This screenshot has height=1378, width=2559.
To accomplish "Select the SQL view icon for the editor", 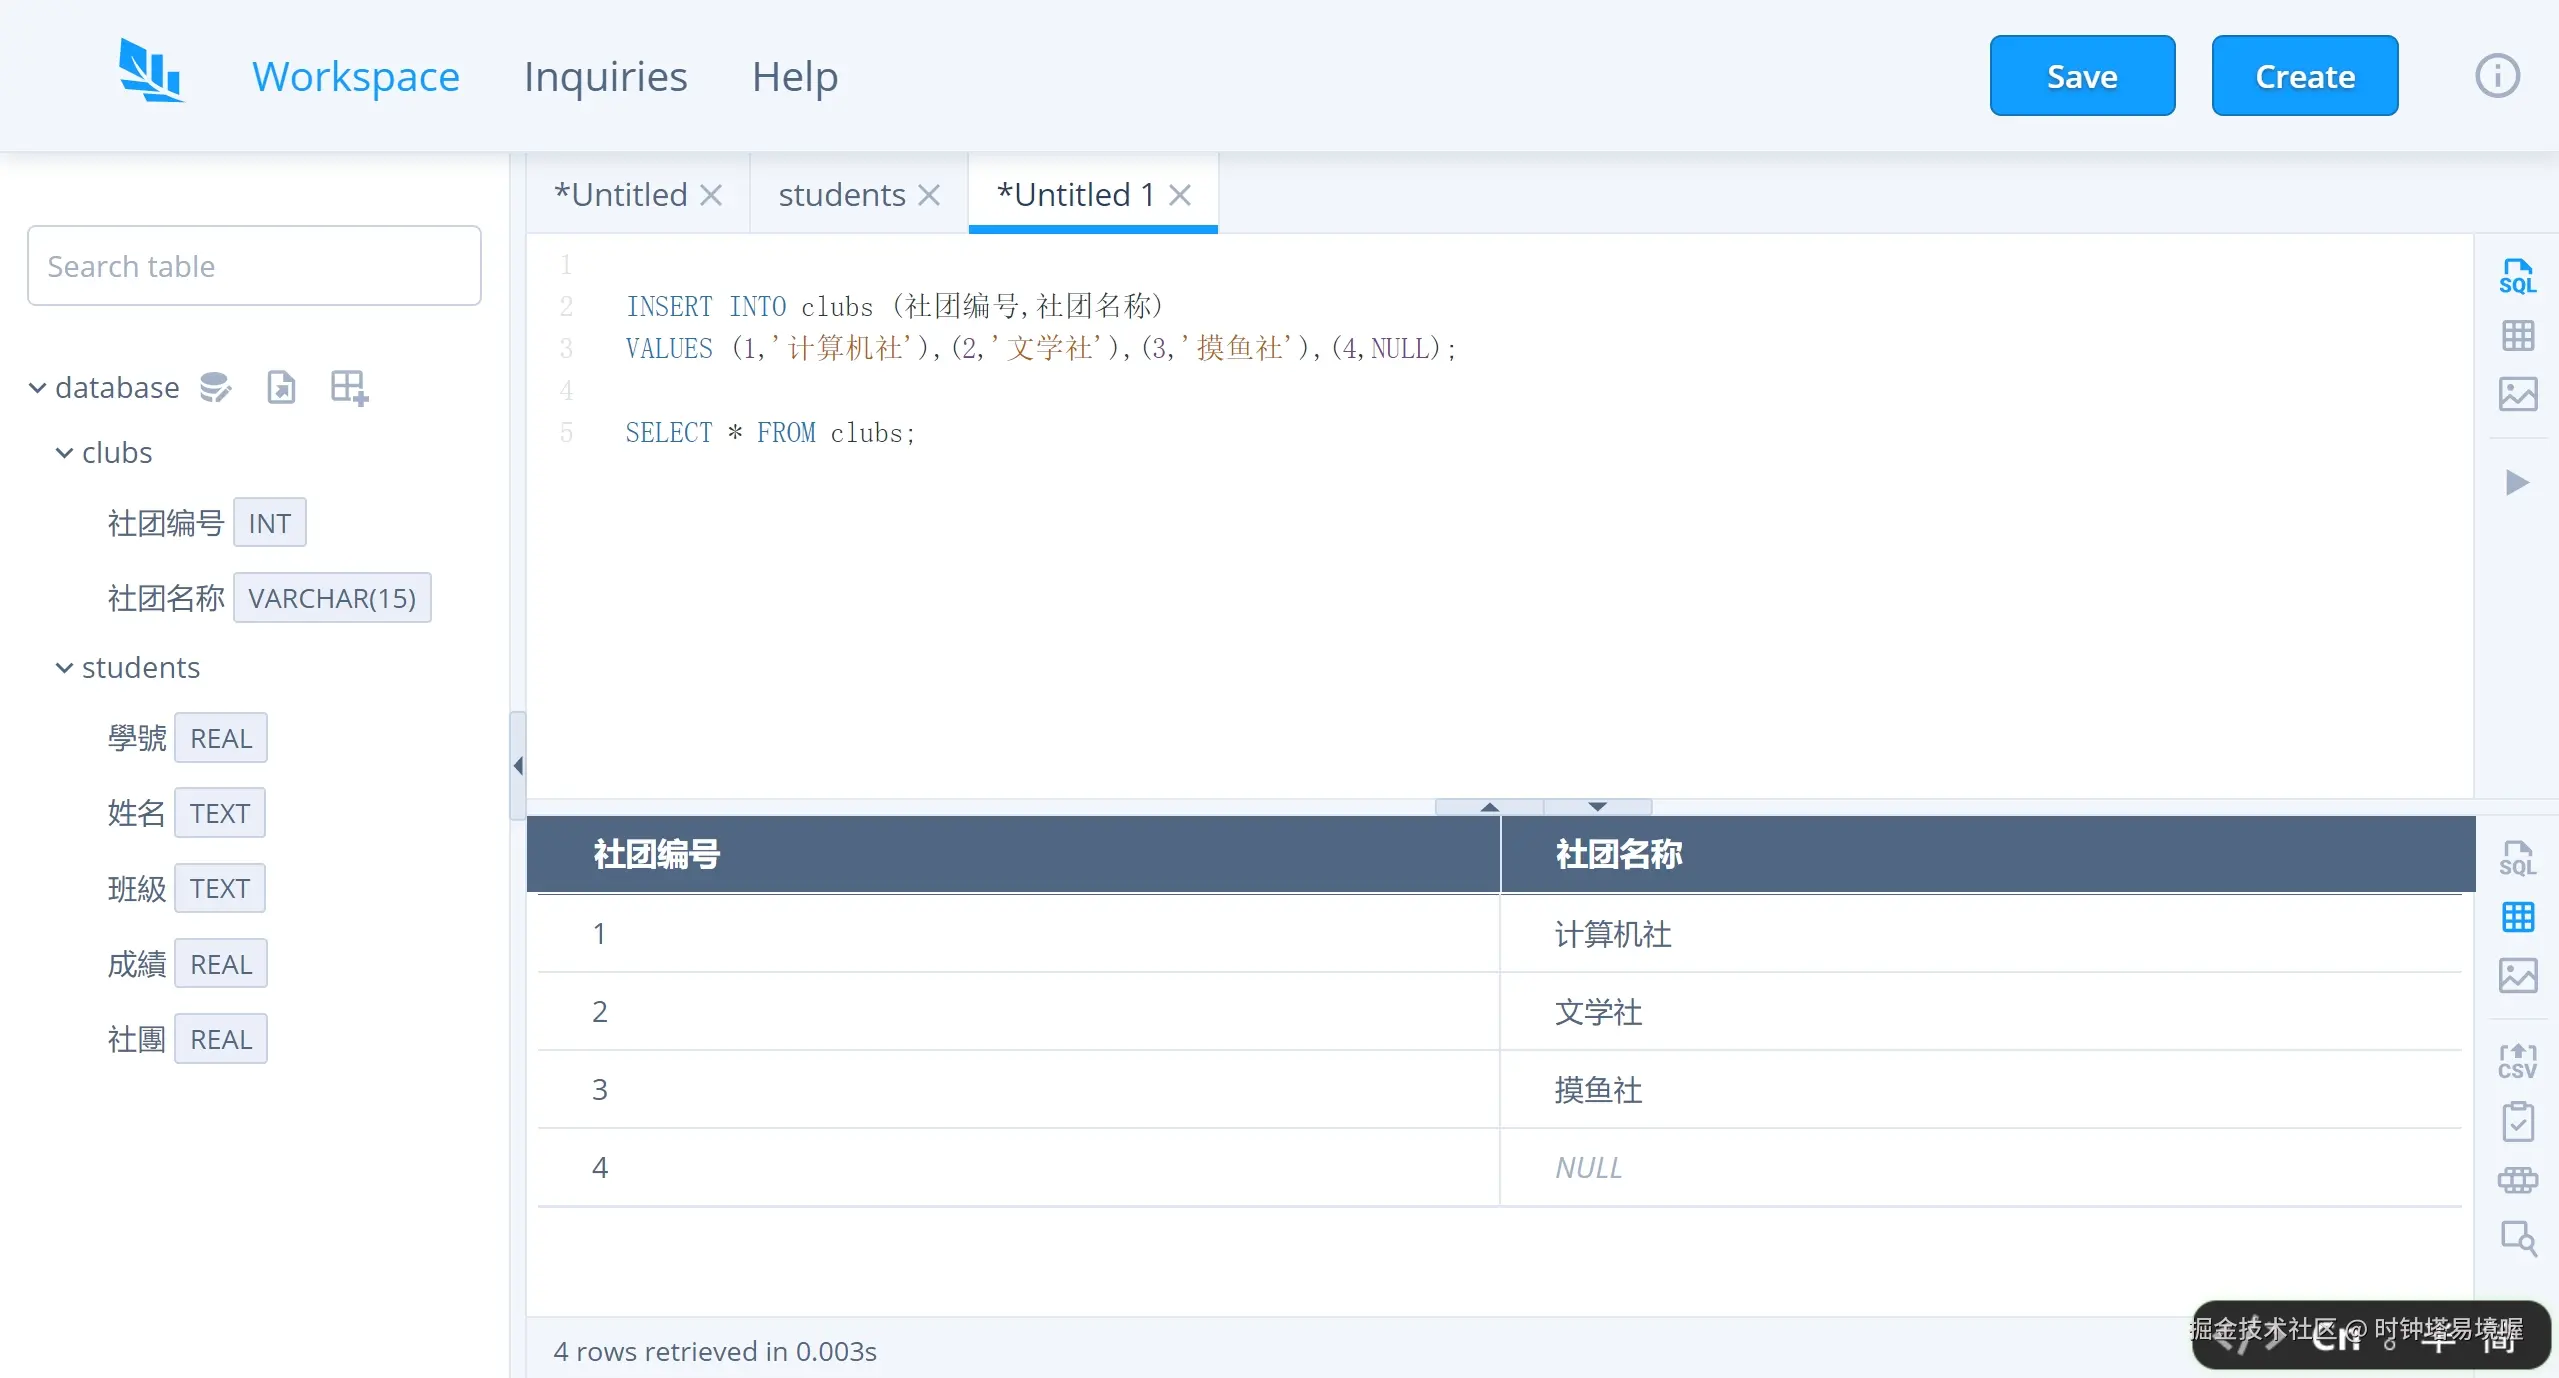I will click(2519, 275).
